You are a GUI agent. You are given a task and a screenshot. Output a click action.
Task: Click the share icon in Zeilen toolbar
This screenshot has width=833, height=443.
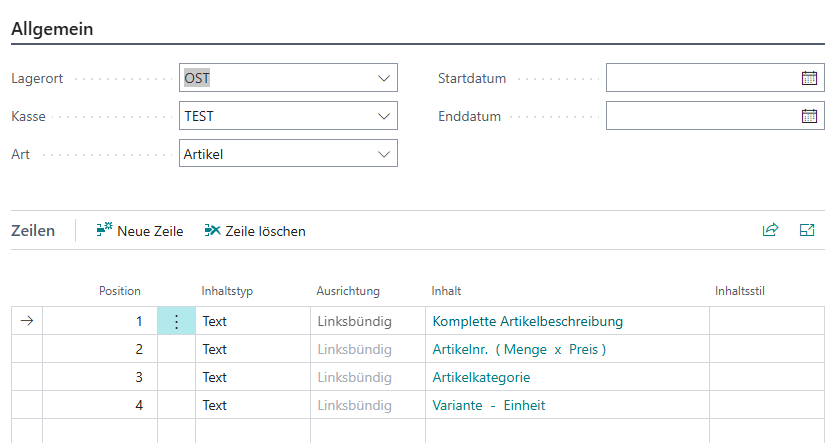[x=770, y=230]
